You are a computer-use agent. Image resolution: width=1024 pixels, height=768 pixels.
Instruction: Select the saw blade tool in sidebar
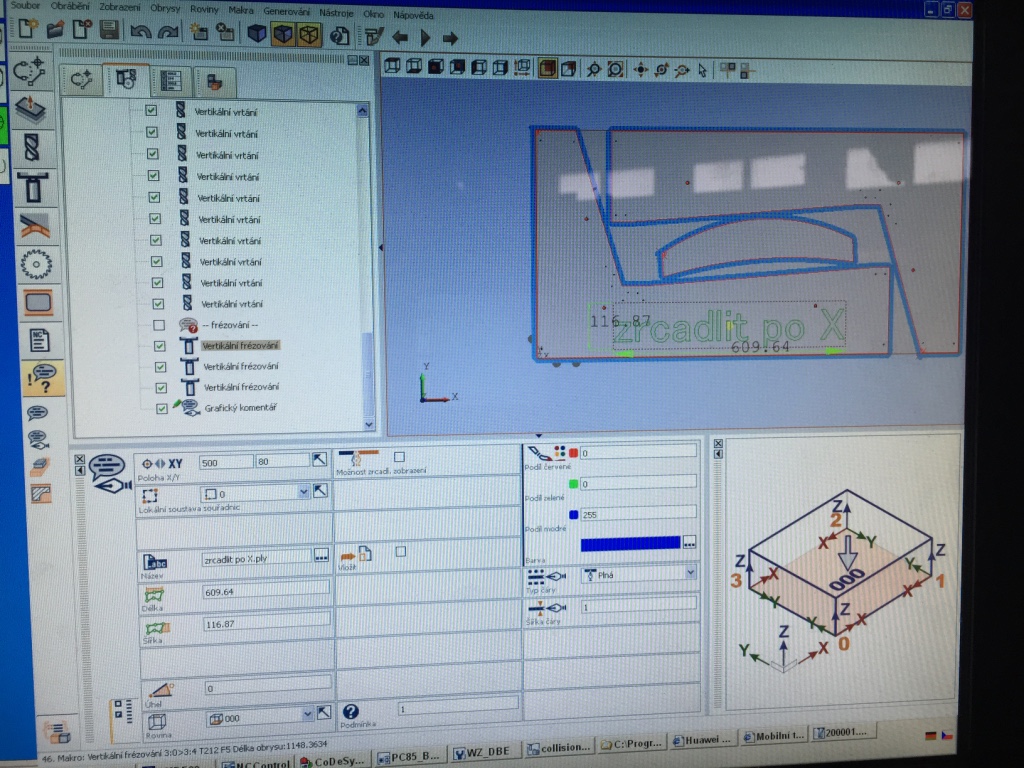36,264
